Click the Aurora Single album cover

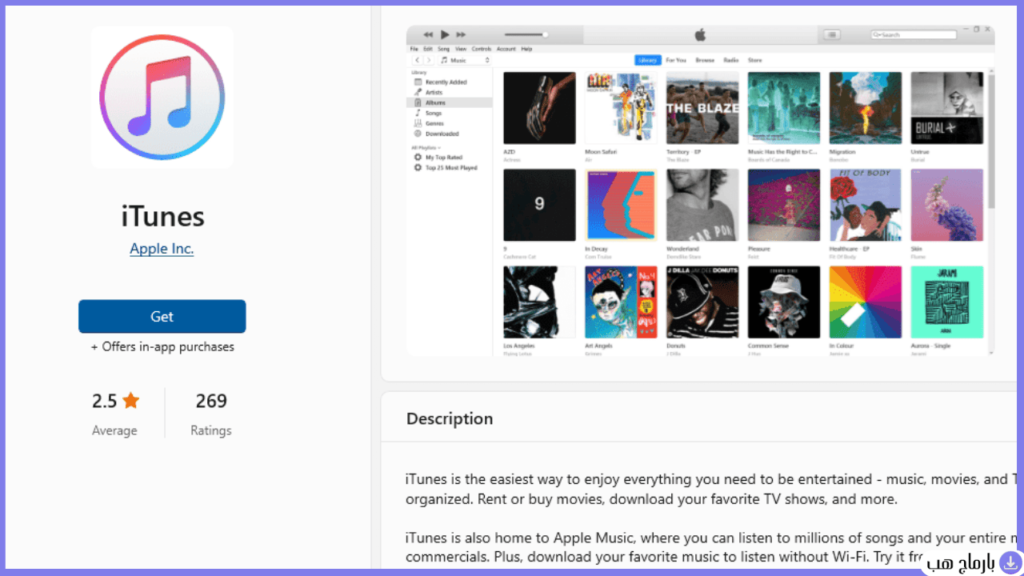click(947, 302)
